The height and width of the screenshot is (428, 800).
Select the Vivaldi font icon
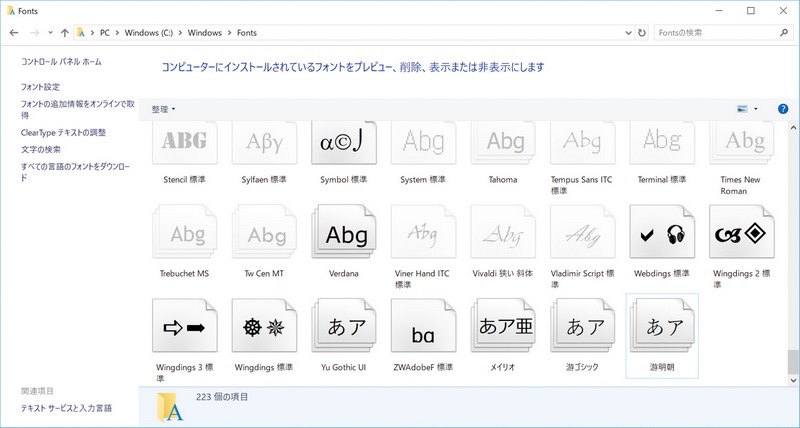pyautogui.click(x=503, y=232)
